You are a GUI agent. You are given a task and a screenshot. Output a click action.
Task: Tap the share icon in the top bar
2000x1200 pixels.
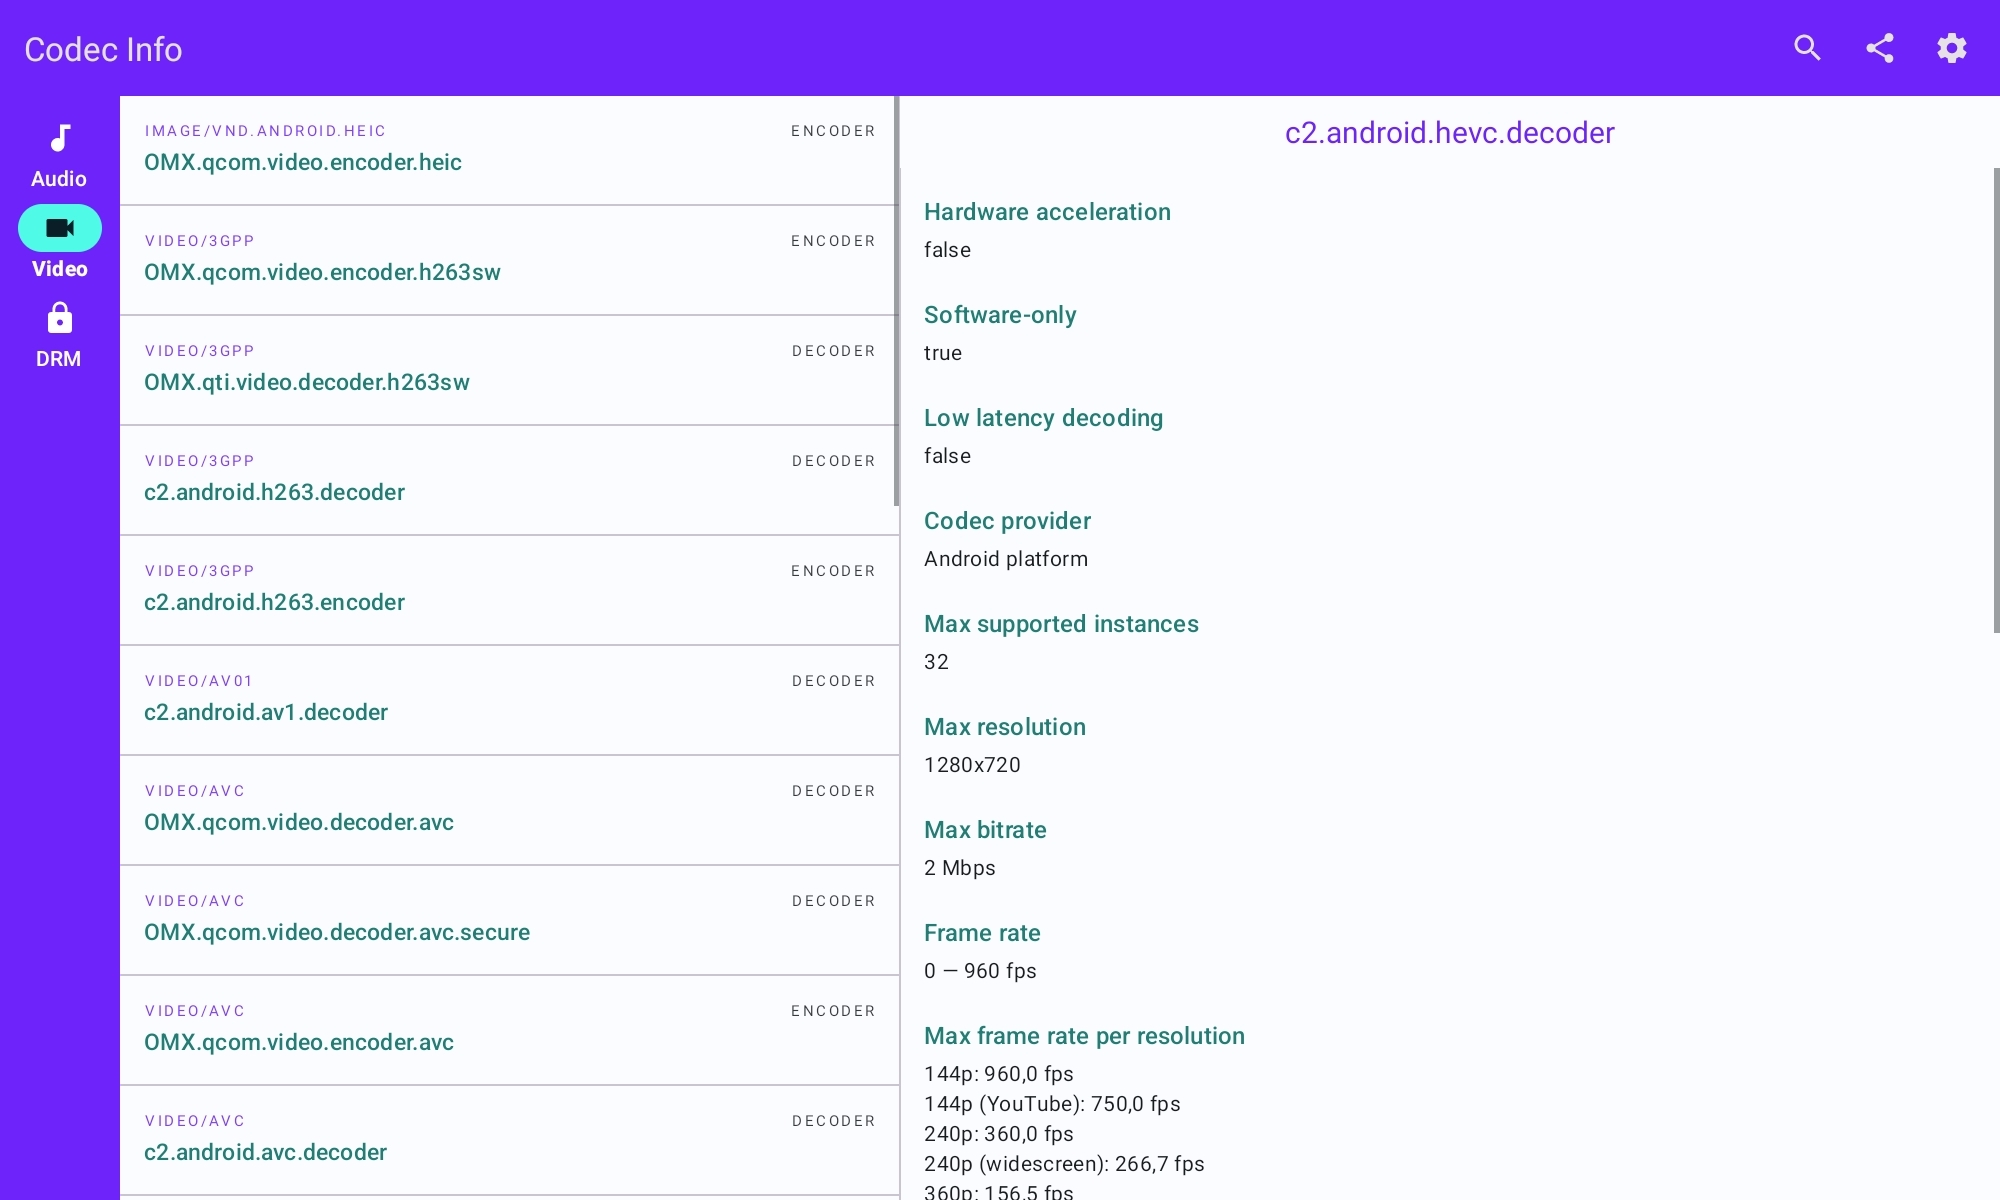click(x=1880, y=48)
